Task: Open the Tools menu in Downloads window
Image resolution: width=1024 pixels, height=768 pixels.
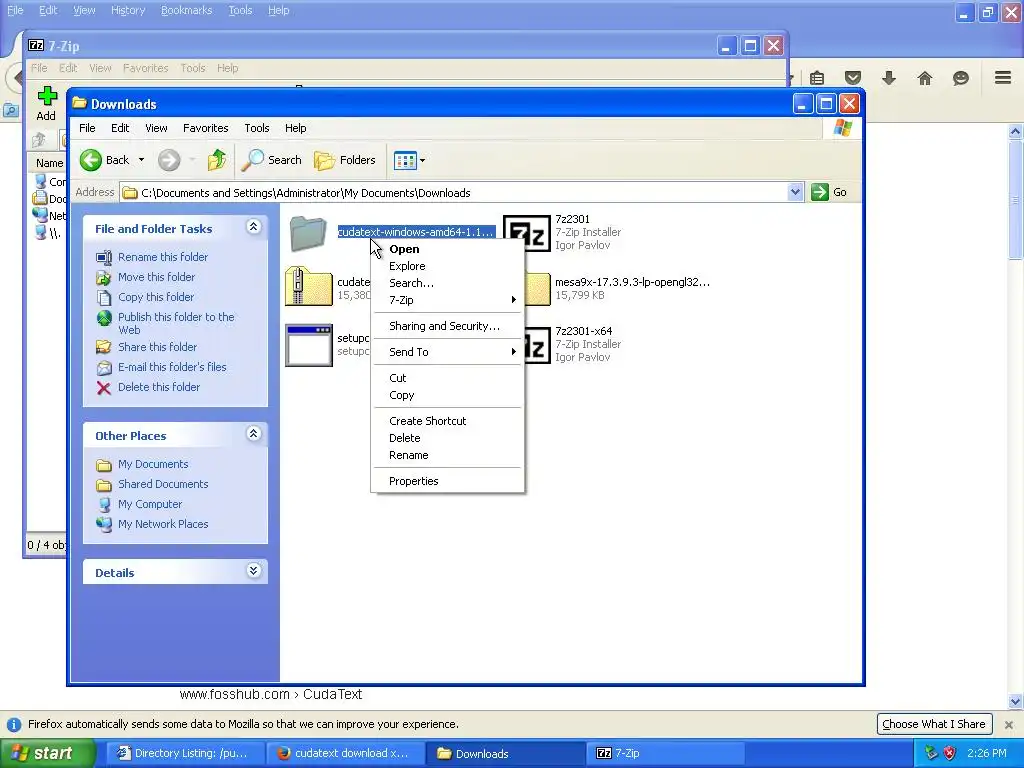Action: 257,128
